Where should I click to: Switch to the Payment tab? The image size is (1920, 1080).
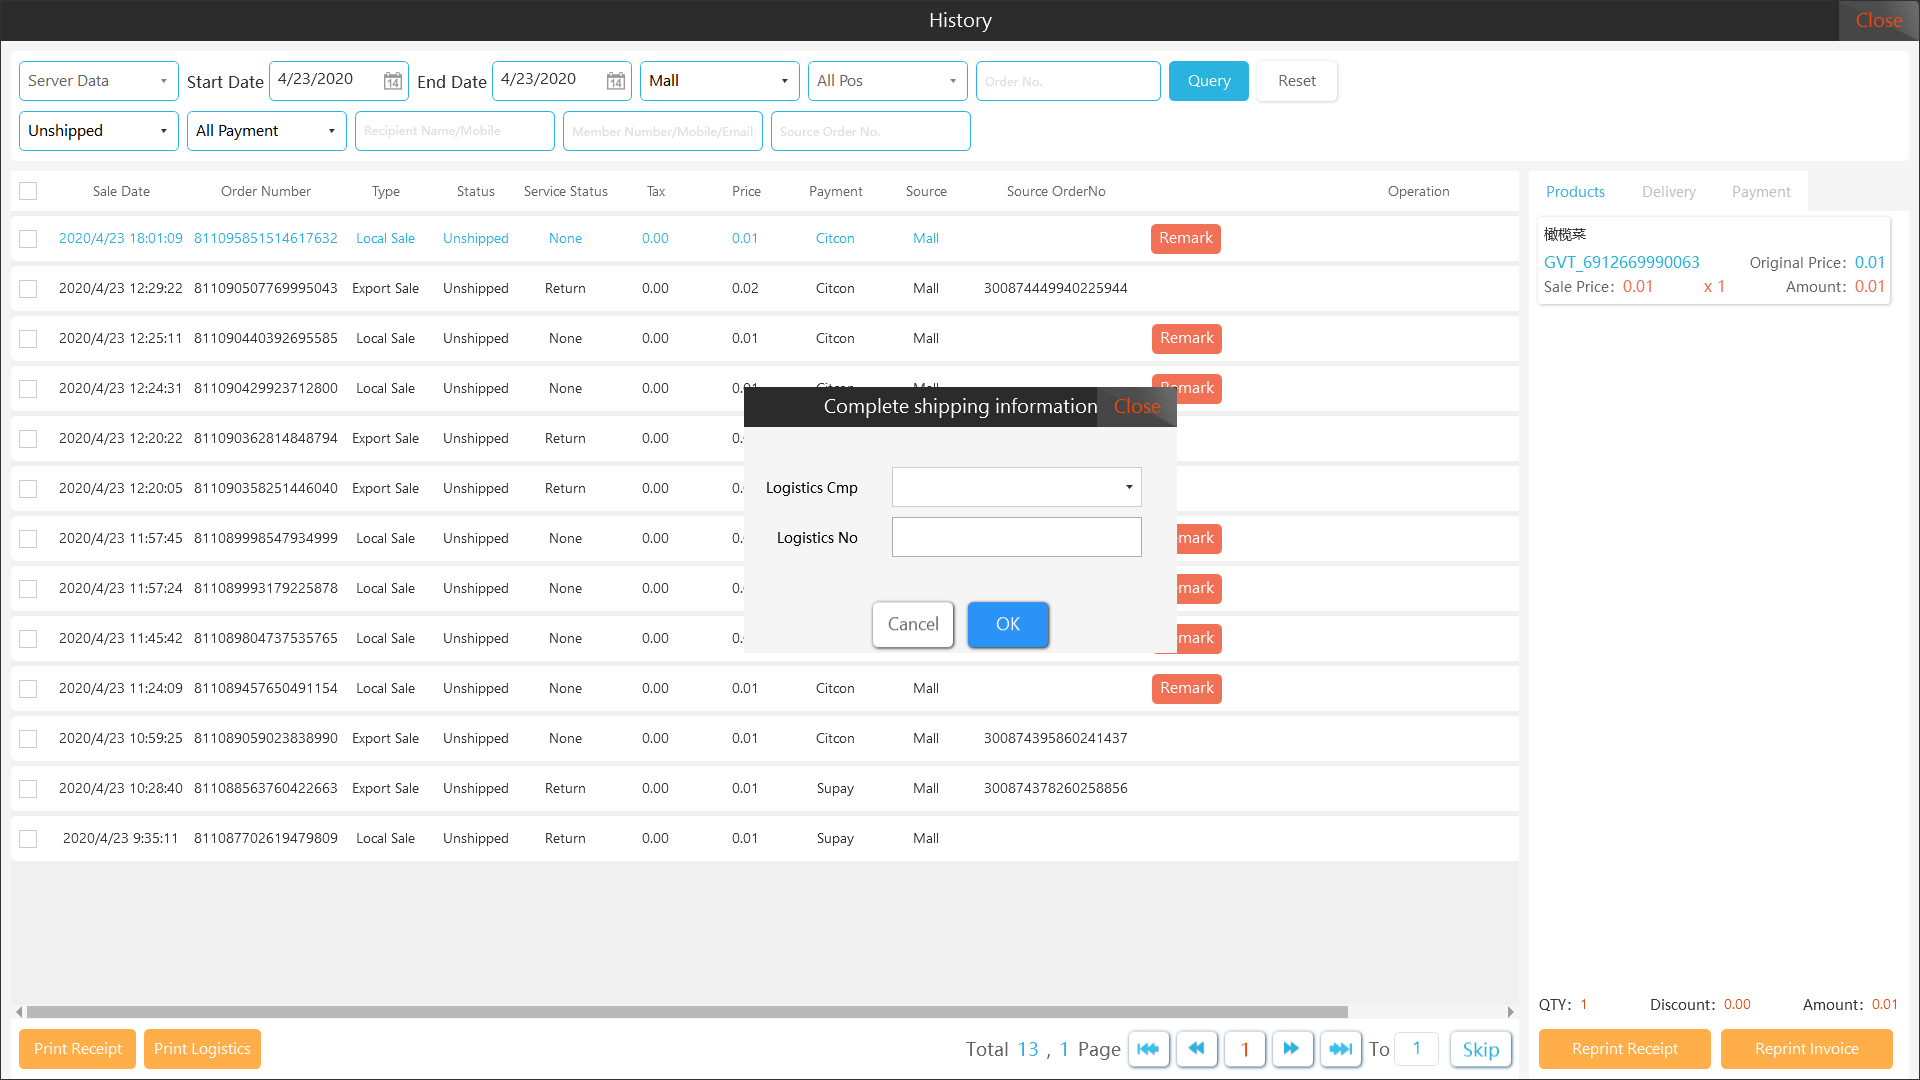(1760, 192)
